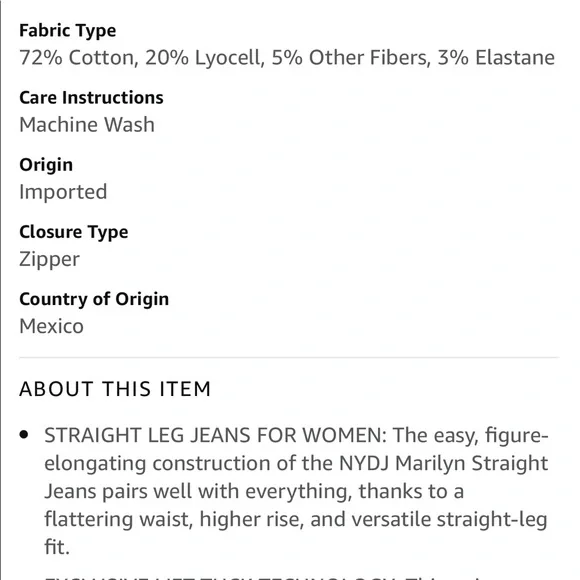This screenshot has width=580, height=580.
Task: Click the Country of Origin label
Action: coord(94,300)
